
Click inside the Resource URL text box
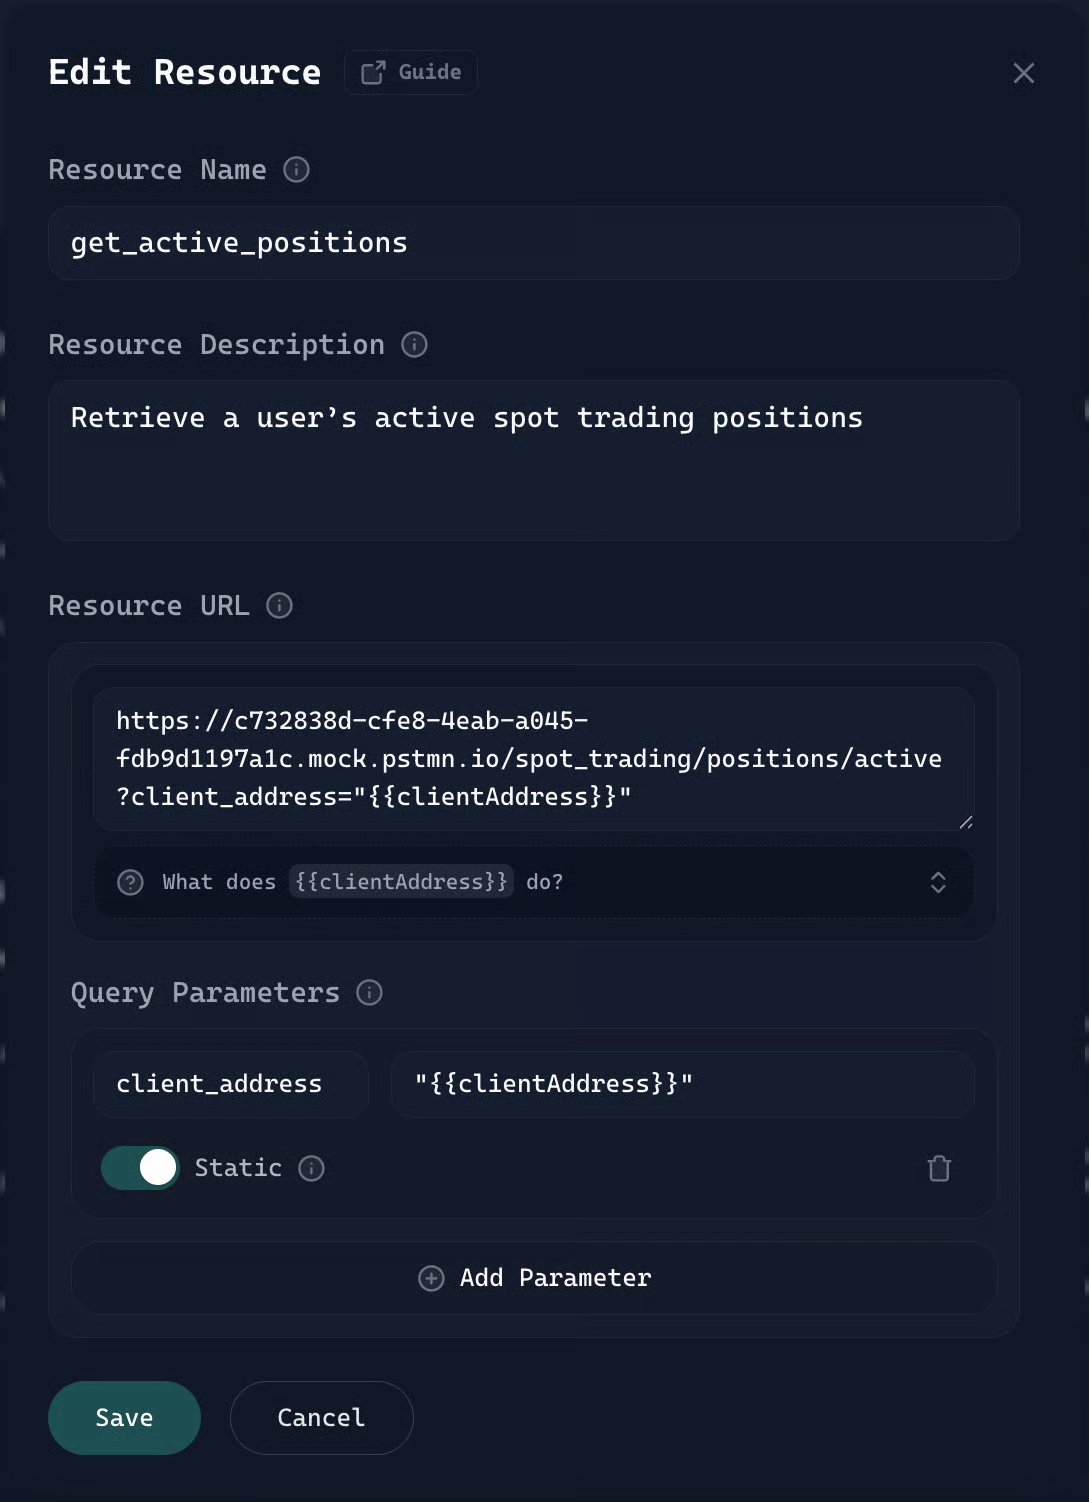coord(534,758)
